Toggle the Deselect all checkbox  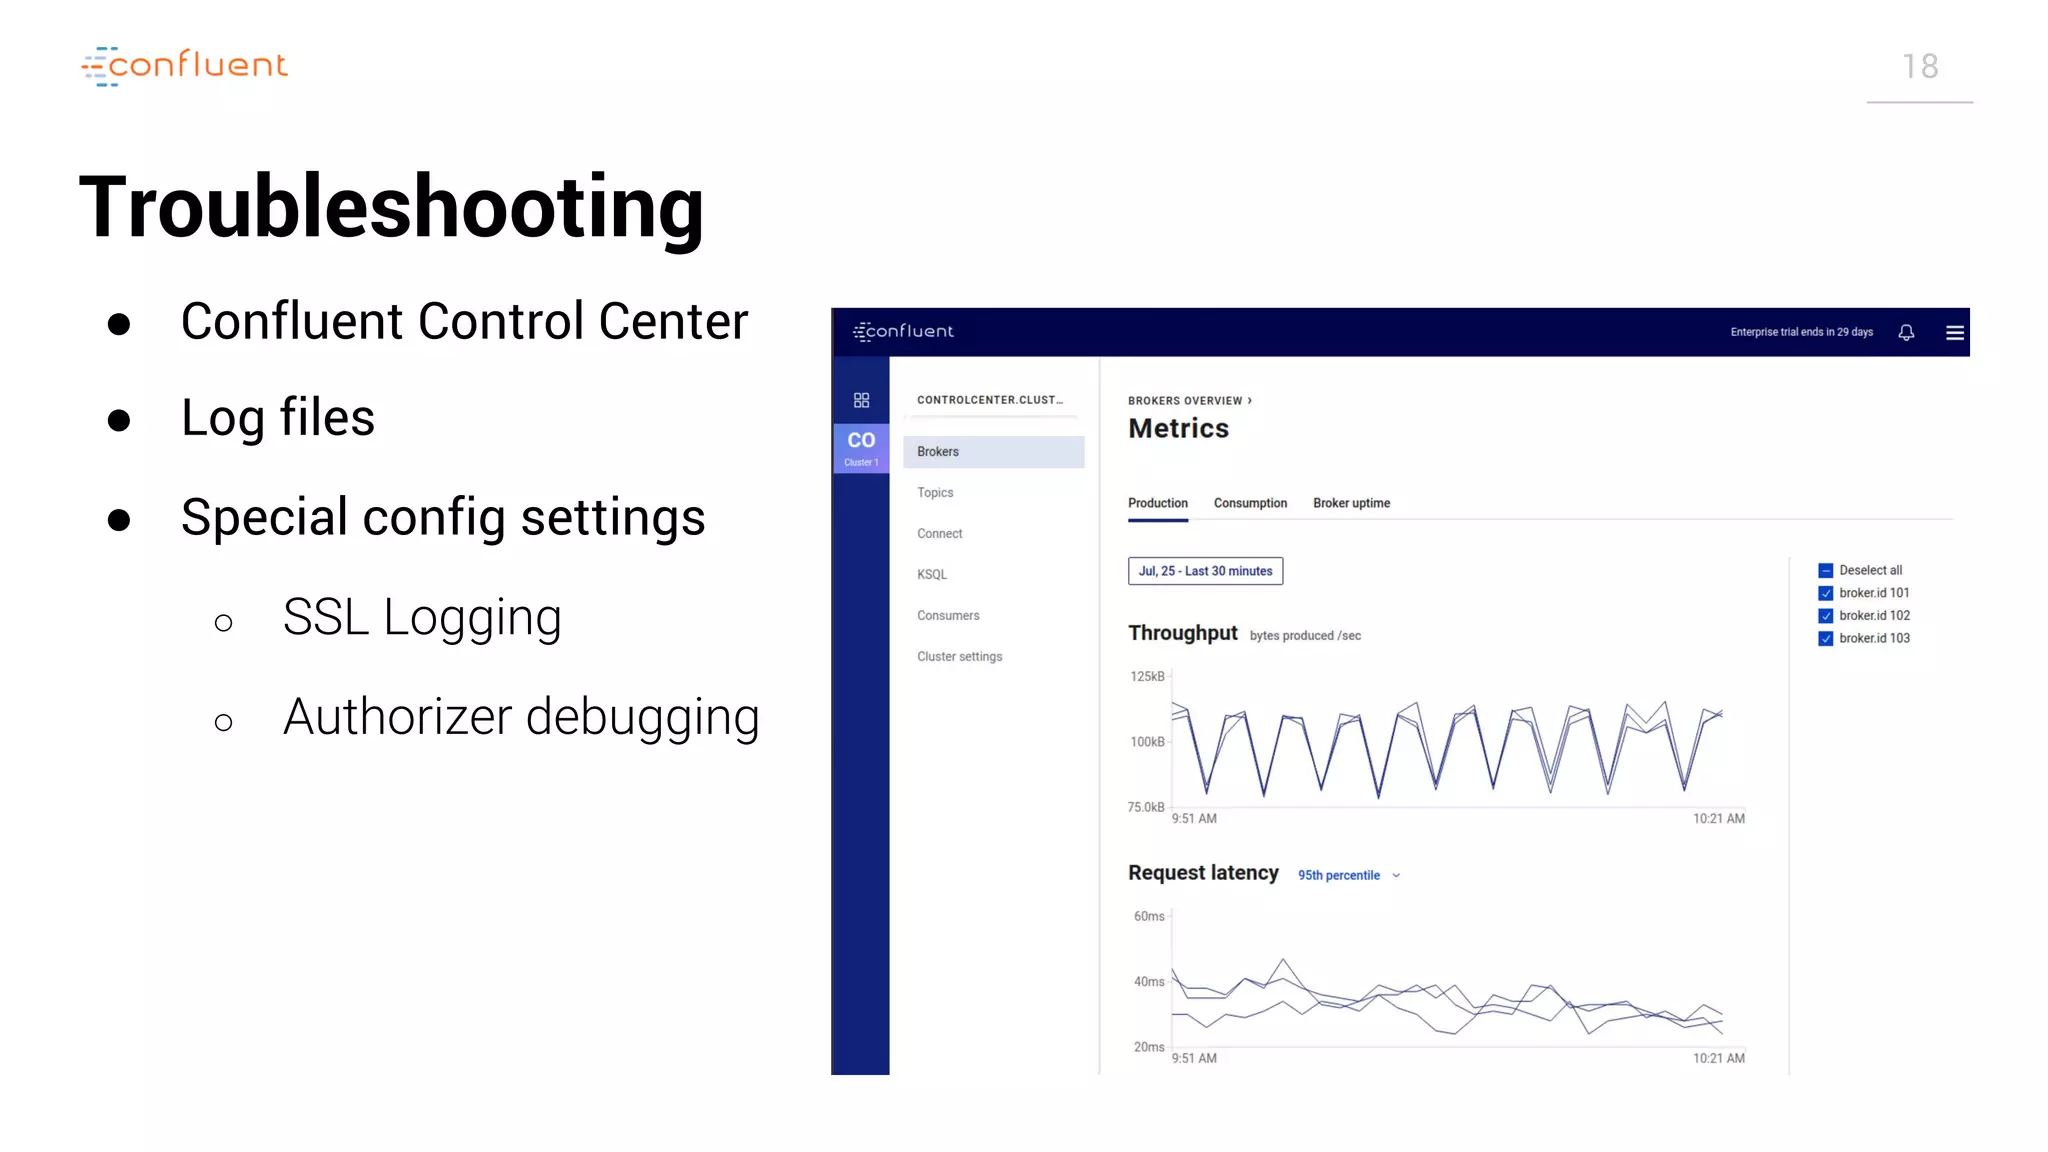[1825, 570]
